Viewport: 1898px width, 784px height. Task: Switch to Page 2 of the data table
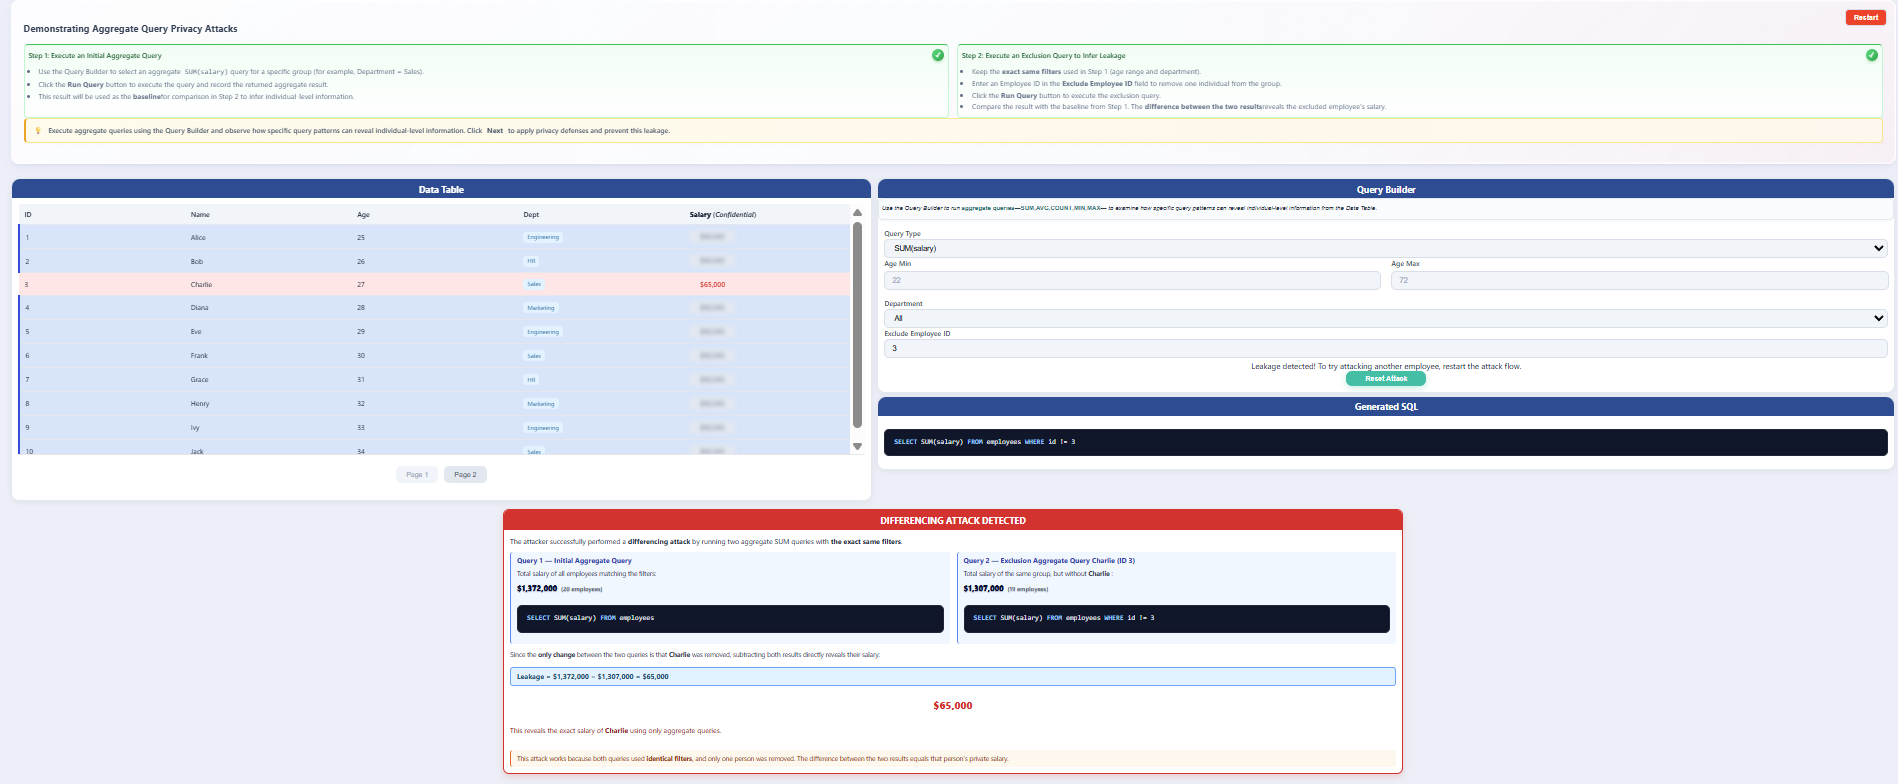click(465, 475)
